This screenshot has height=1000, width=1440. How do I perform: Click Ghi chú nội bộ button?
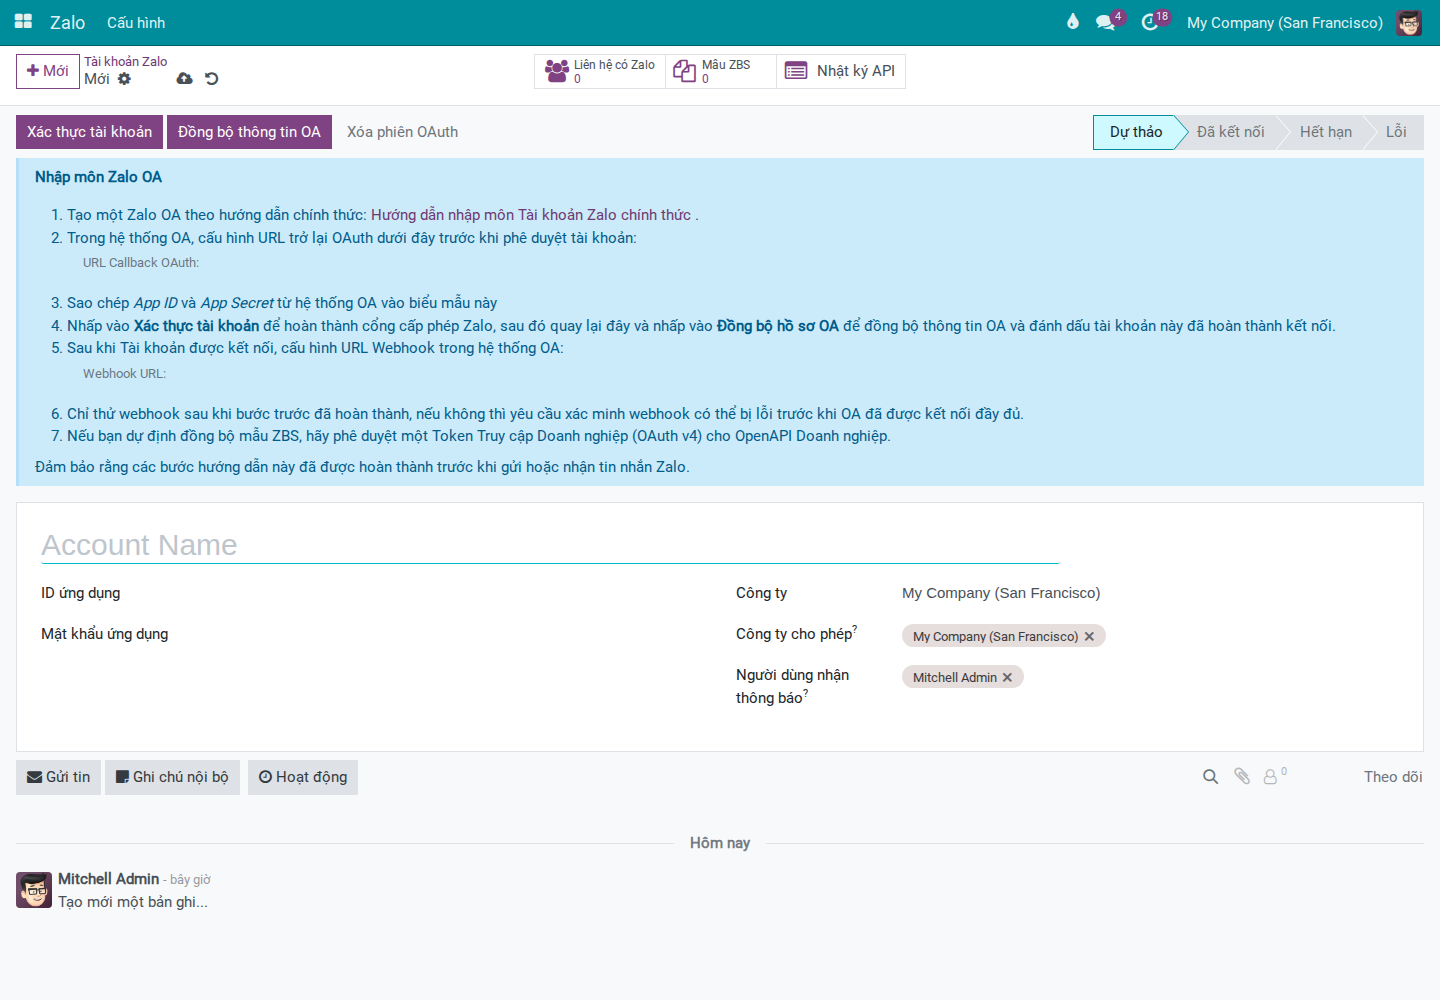[x=172, y=777]
